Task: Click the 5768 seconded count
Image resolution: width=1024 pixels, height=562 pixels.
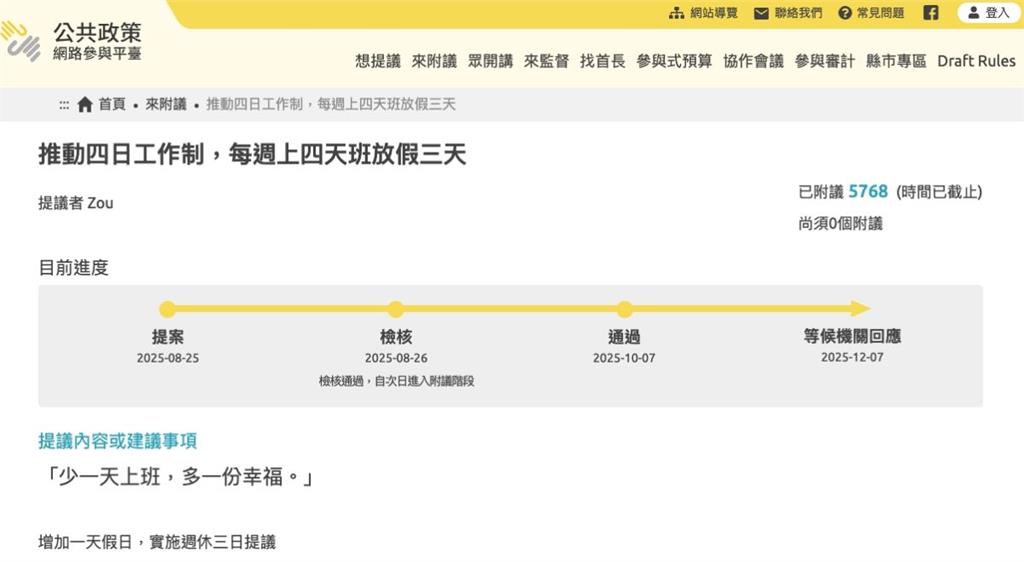Action: (x=868, y=191)
